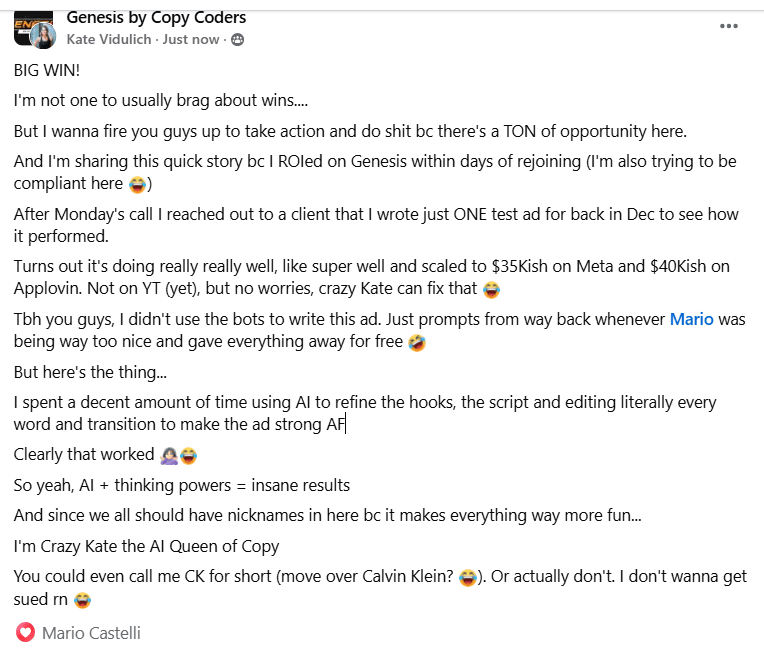This screenshot has height=652, width=764.
Task: Click the "Just now" post timestamp
Action: click(x=191, y=40)
